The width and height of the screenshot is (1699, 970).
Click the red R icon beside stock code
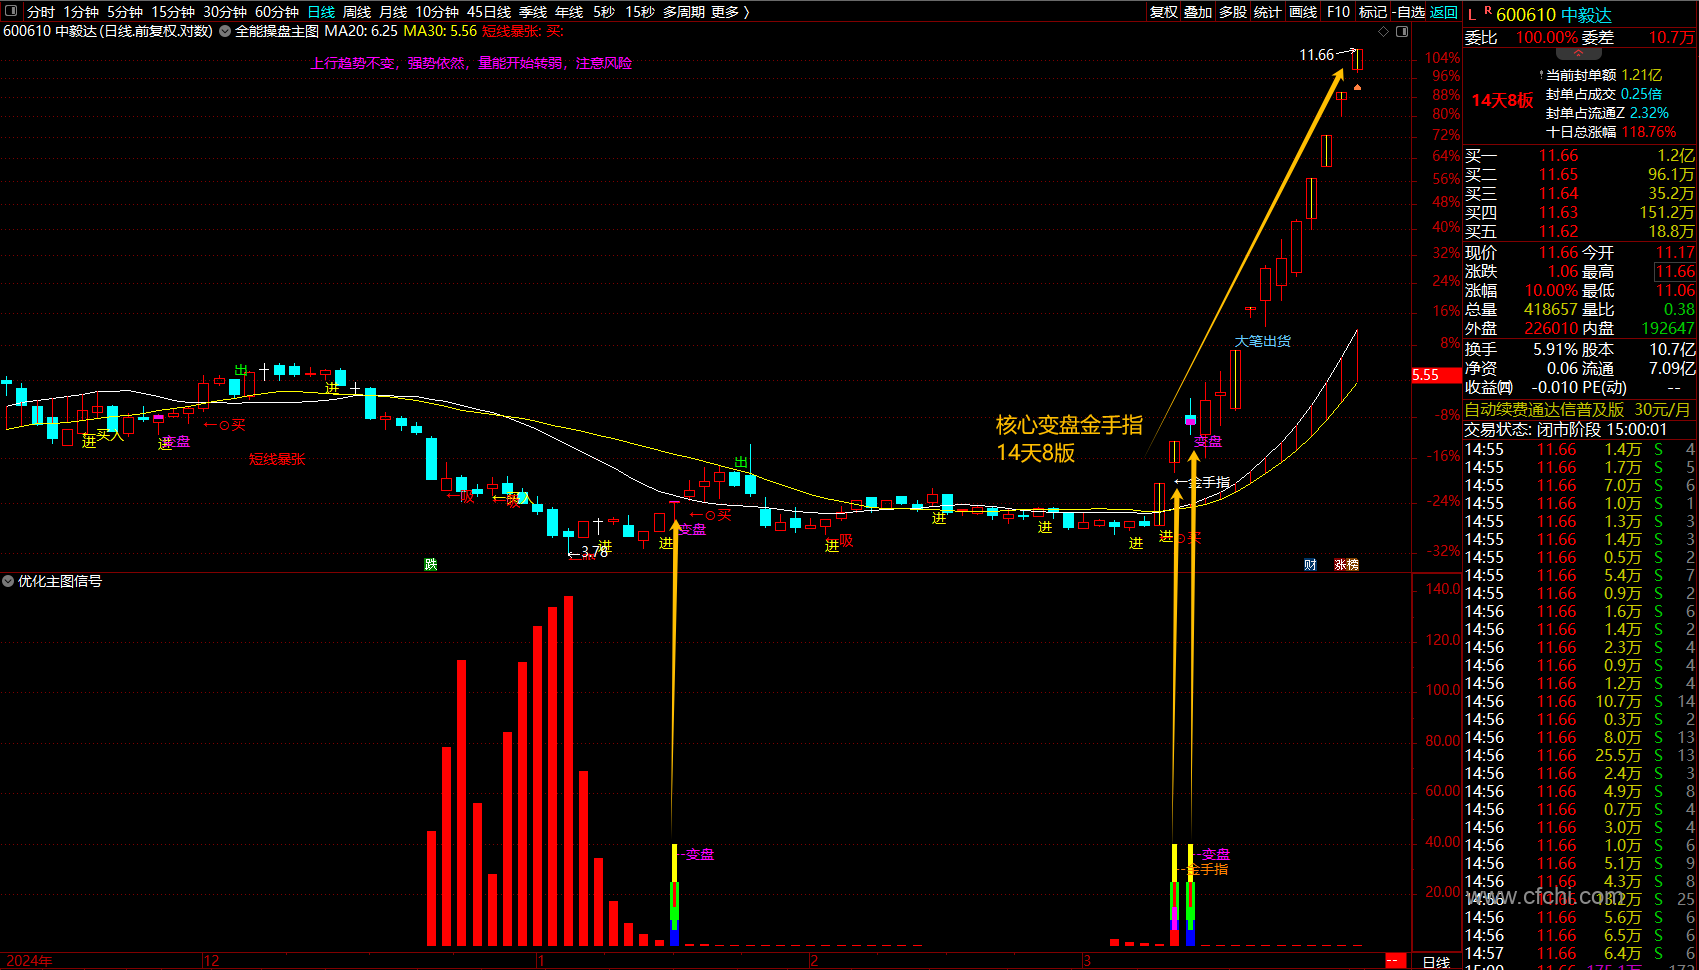point(1488,11)
